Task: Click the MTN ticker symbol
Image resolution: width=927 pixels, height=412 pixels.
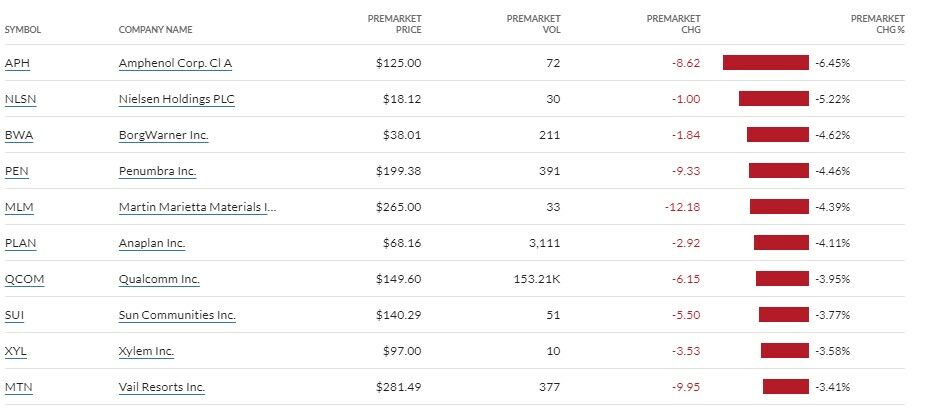Action: [x=19, y=387]
